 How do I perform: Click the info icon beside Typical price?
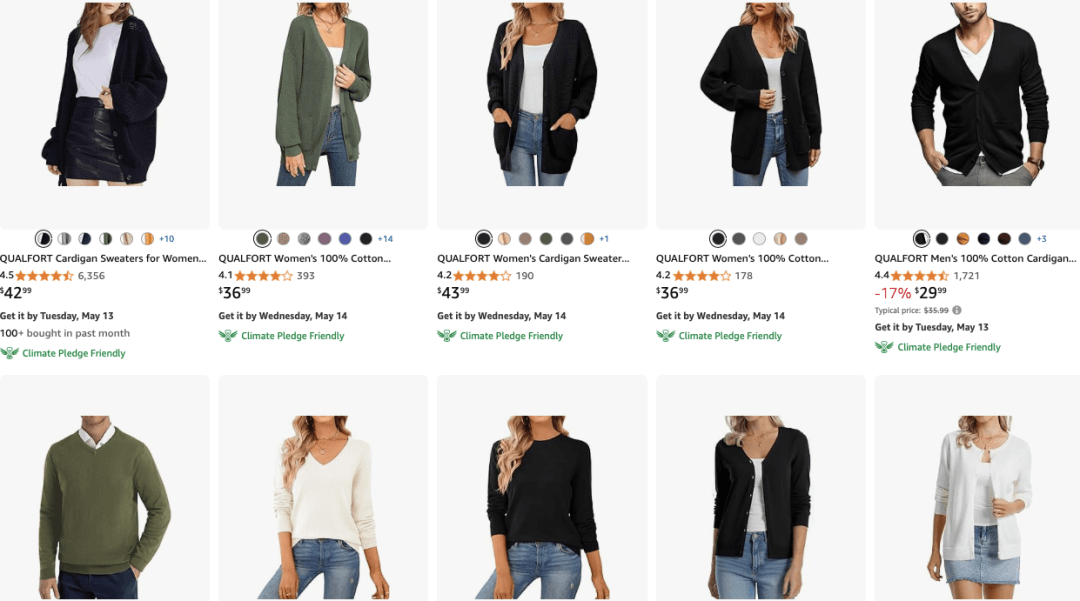pos(957,310)
